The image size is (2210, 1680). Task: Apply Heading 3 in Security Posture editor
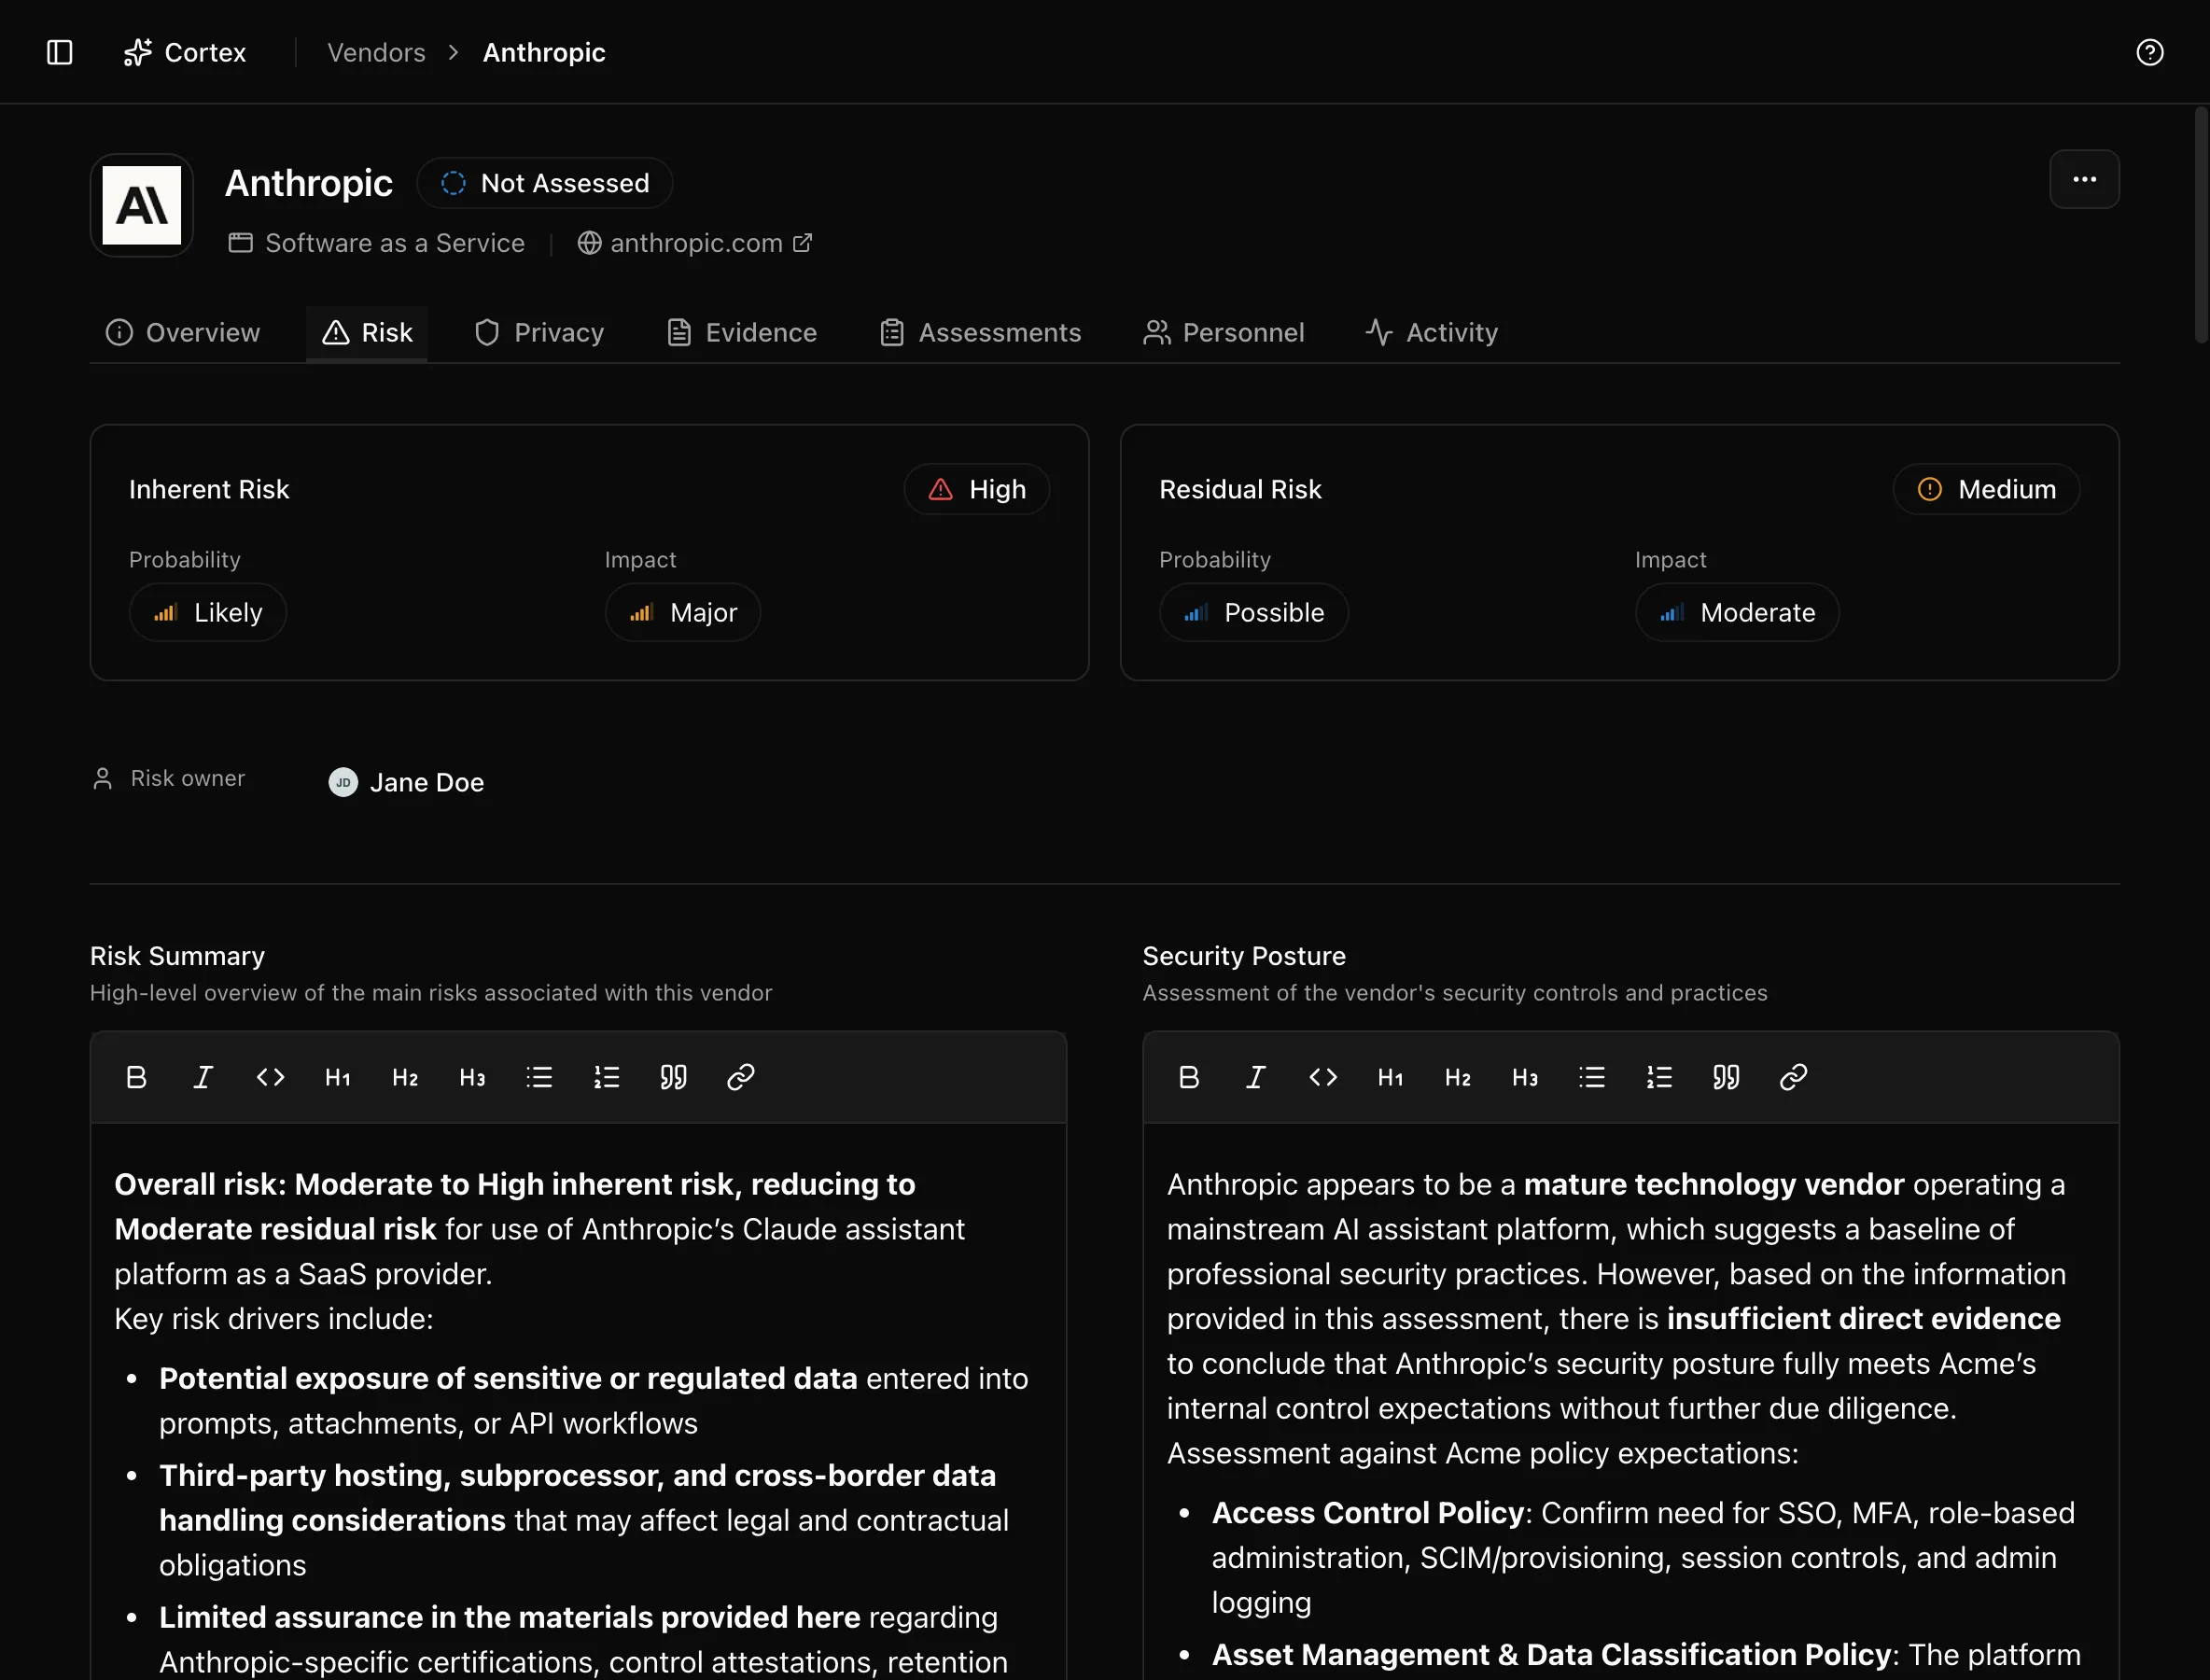(x=1525, y=1077)
